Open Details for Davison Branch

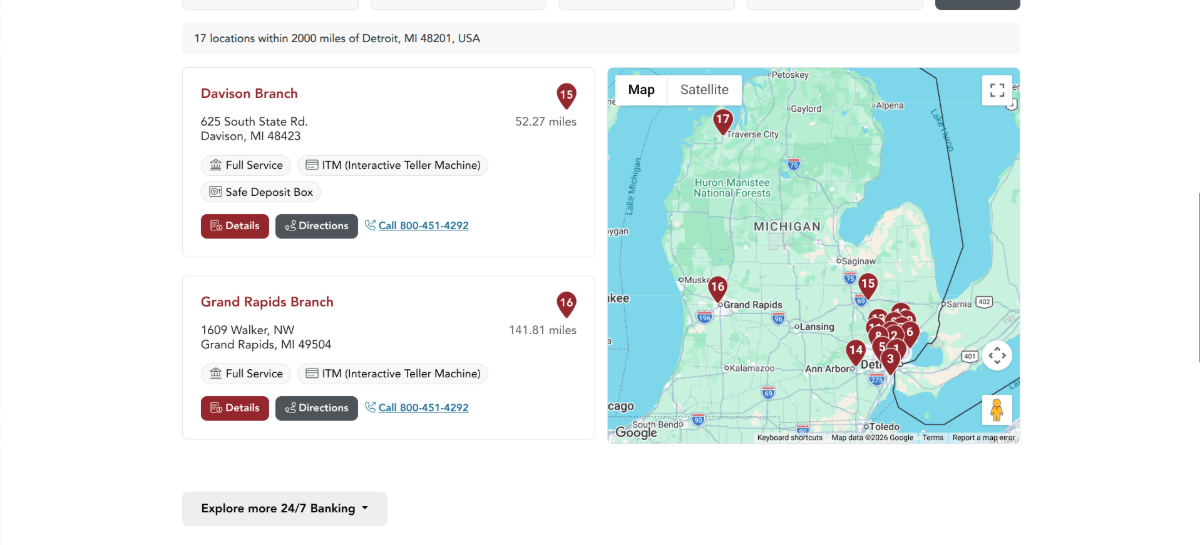[235, 226]
